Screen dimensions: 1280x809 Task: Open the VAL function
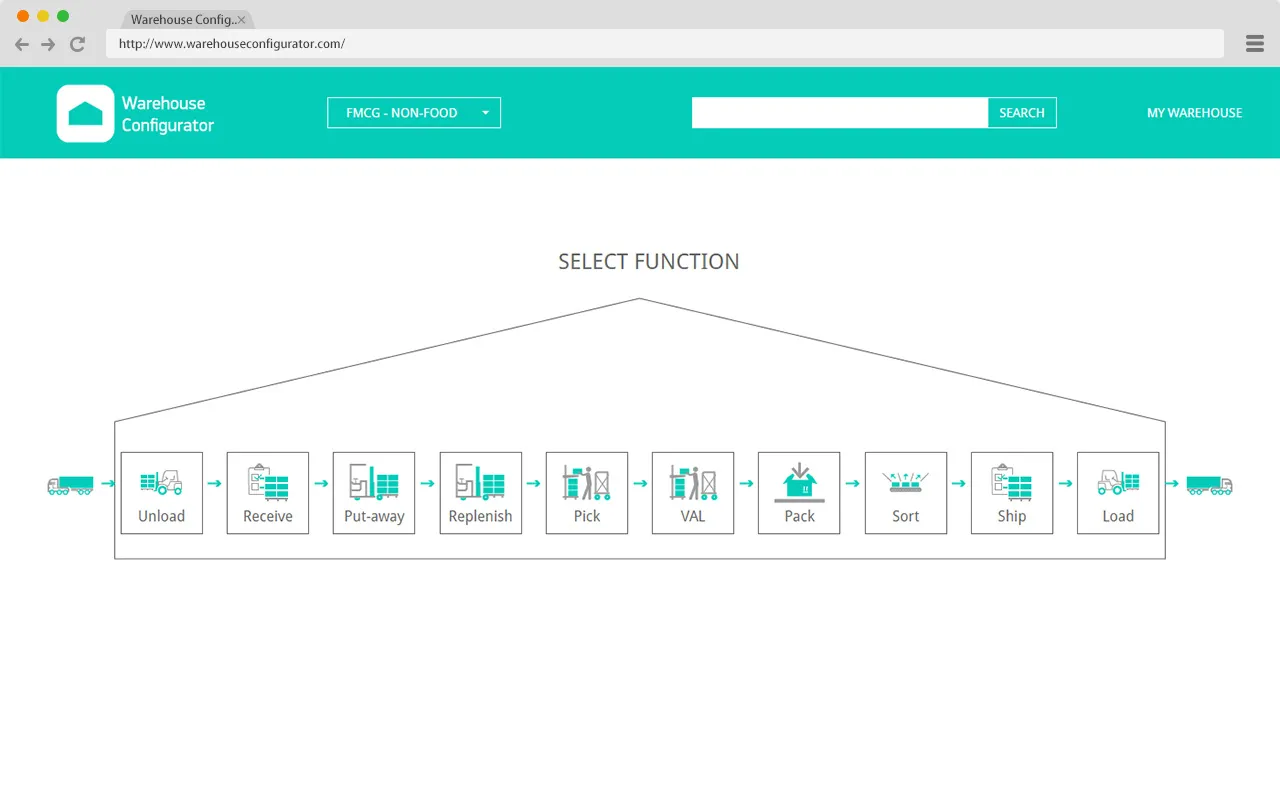(x=693, y=492)
